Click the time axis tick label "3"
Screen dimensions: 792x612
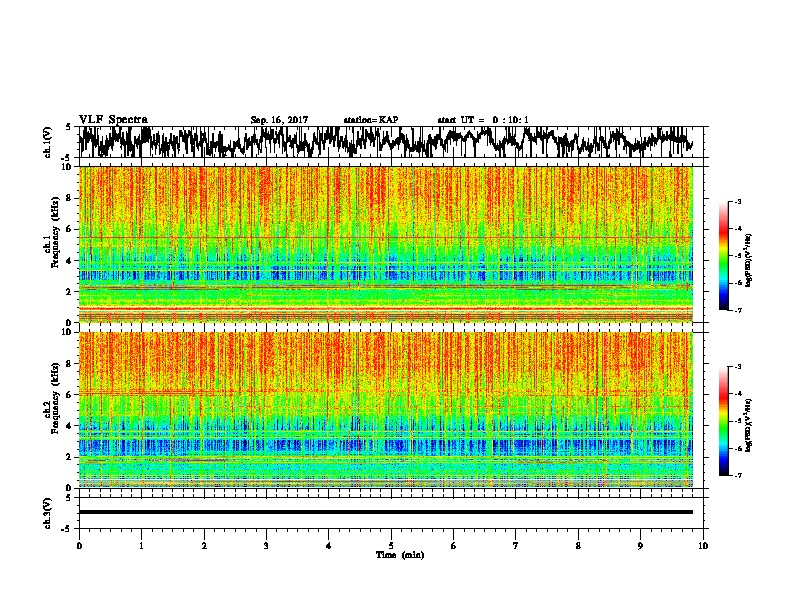266,546
